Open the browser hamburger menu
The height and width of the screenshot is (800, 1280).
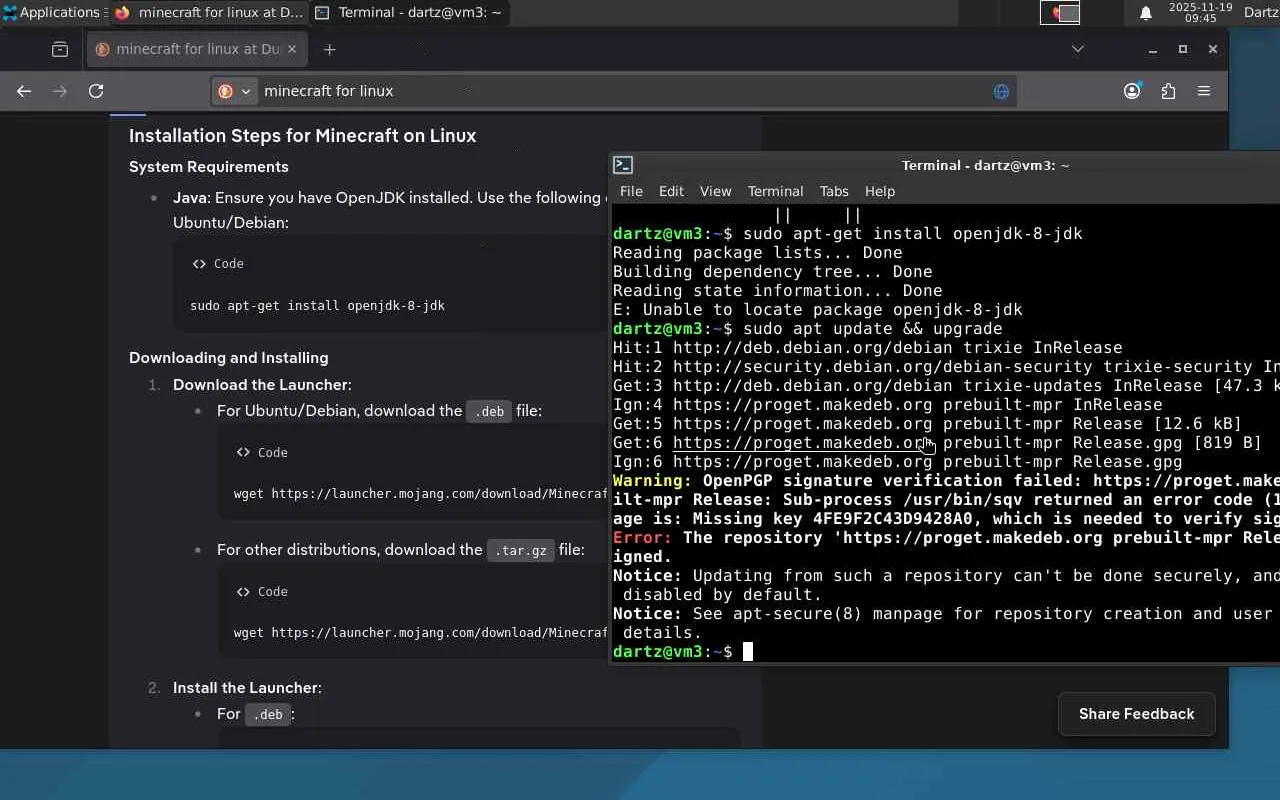click(x=1204, y=91)
